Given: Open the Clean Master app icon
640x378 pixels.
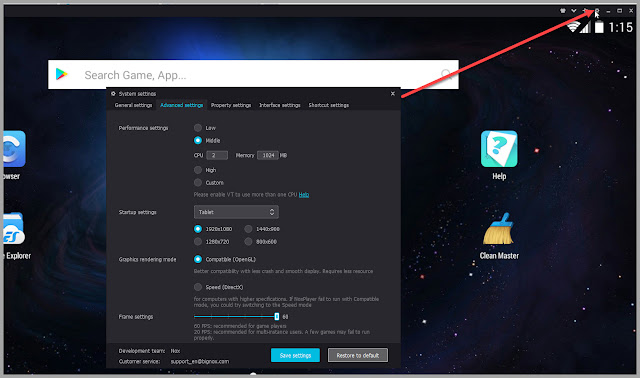Looking at the screenshot, I should click(x=499, y=229).
